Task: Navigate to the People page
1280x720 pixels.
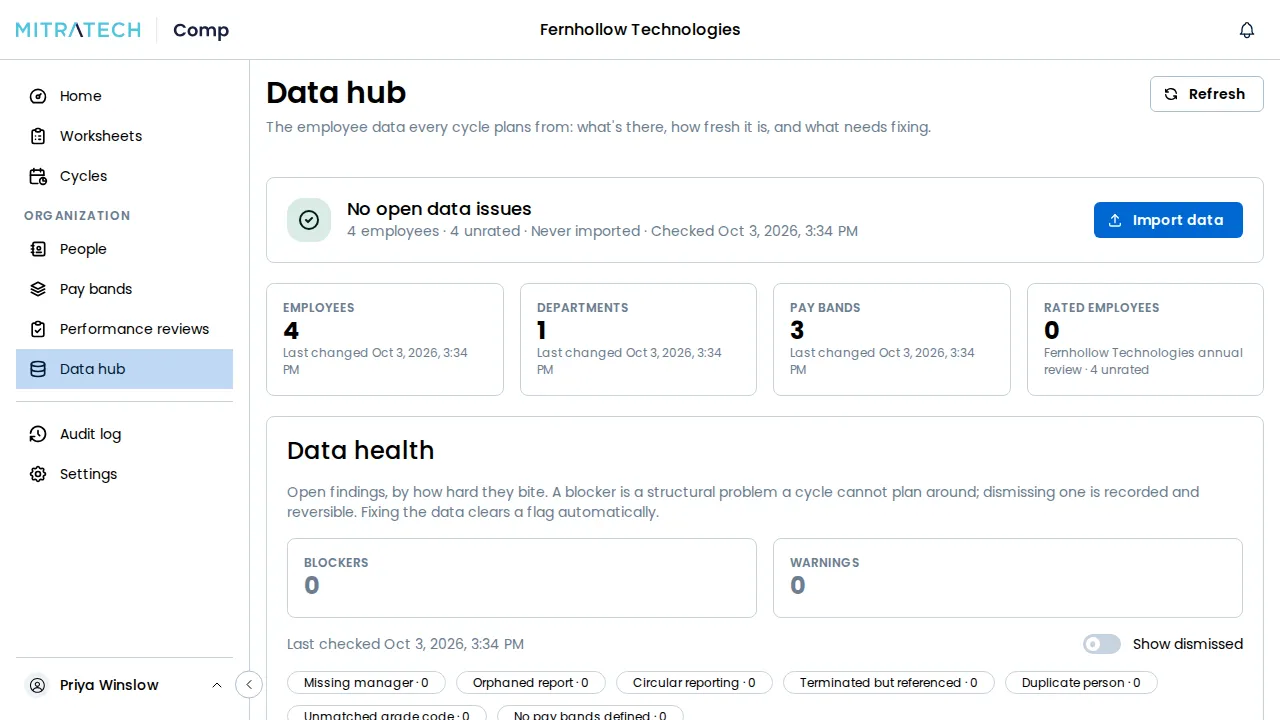Action: (x=125, y=249)
